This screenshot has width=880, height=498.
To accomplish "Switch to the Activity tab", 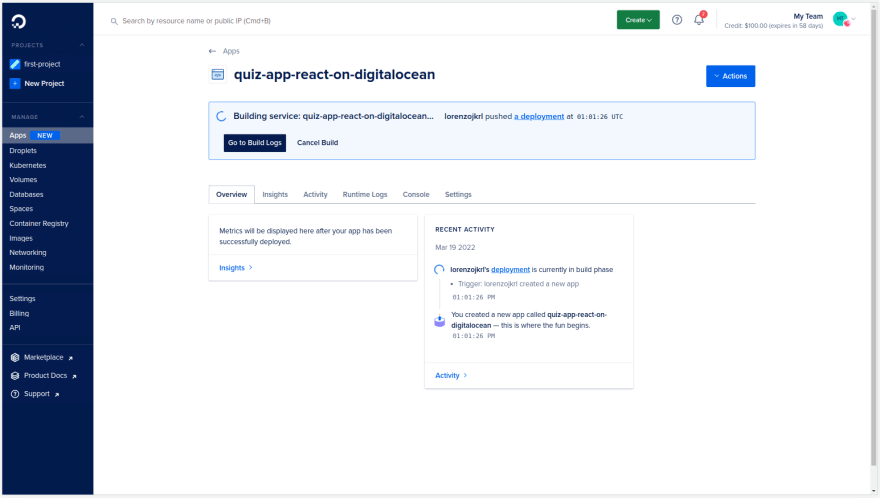I will point(315,194).
